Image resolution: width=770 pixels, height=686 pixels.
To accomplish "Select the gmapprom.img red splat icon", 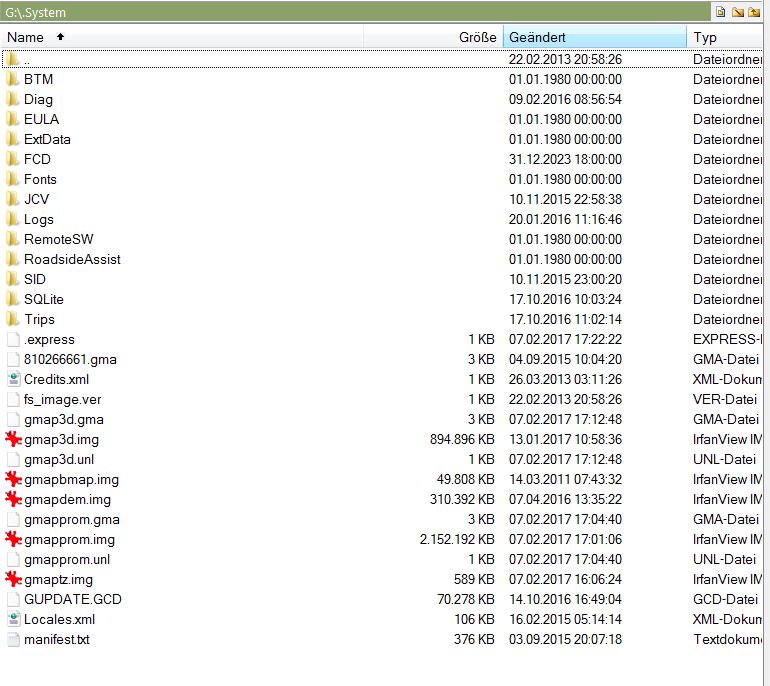I will [x=13, y=539].
